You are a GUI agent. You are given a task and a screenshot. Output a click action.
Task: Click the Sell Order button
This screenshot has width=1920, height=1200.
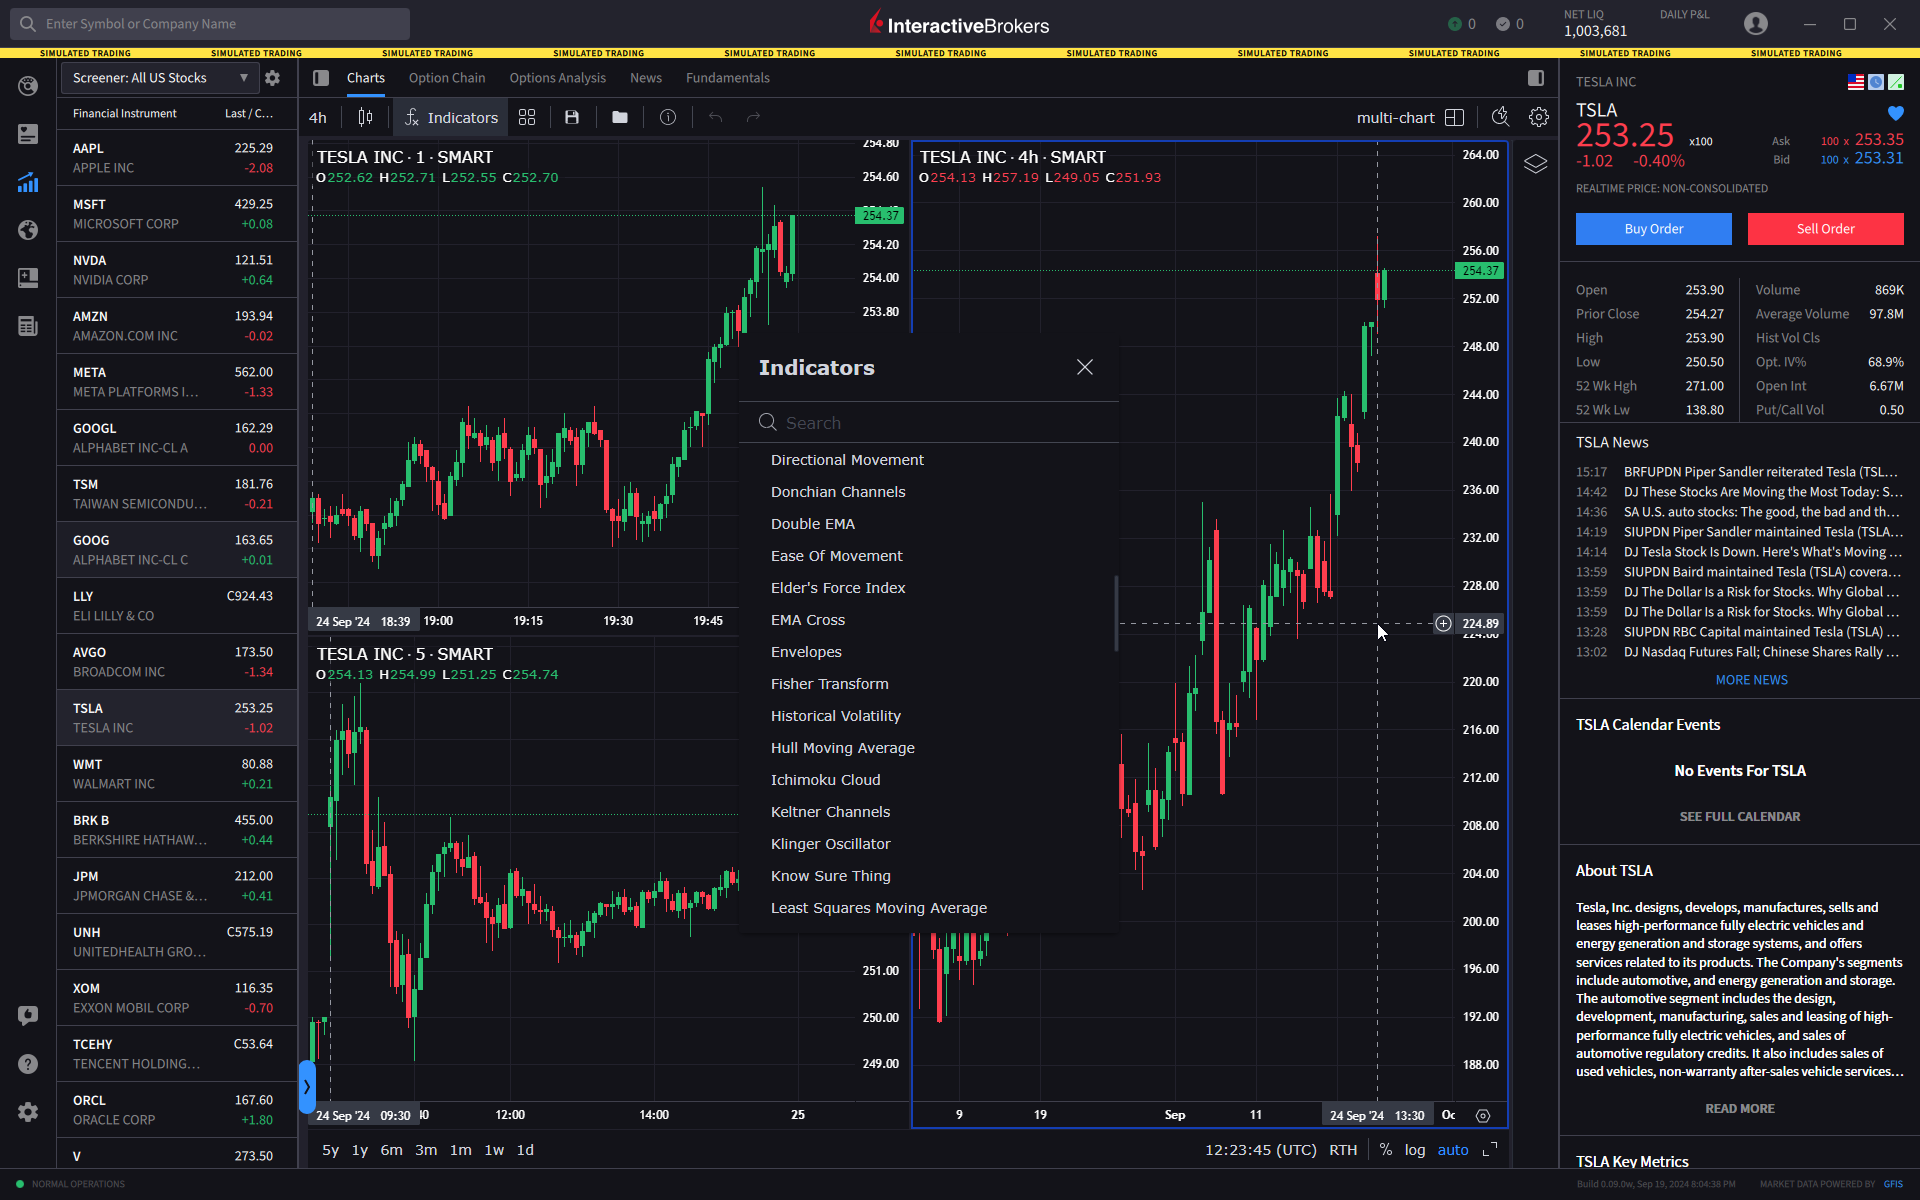[1824, 229]
